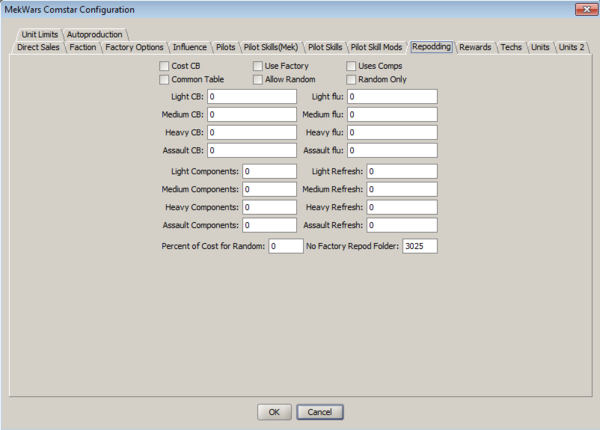Toggle the Use Factory checkbox

(257, 66)
